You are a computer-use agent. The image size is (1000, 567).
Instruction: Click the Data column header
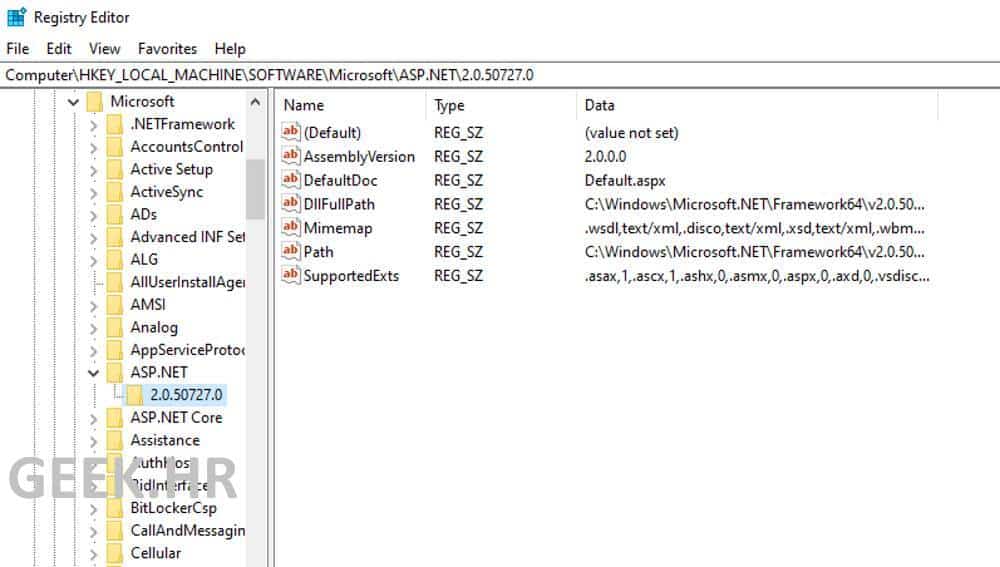(755, 105)
